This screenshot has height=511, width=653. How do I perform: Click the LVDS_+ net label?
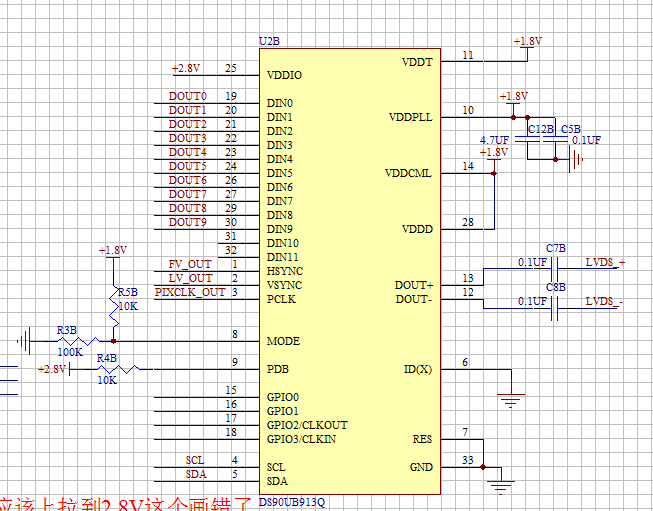pos(605,262)
